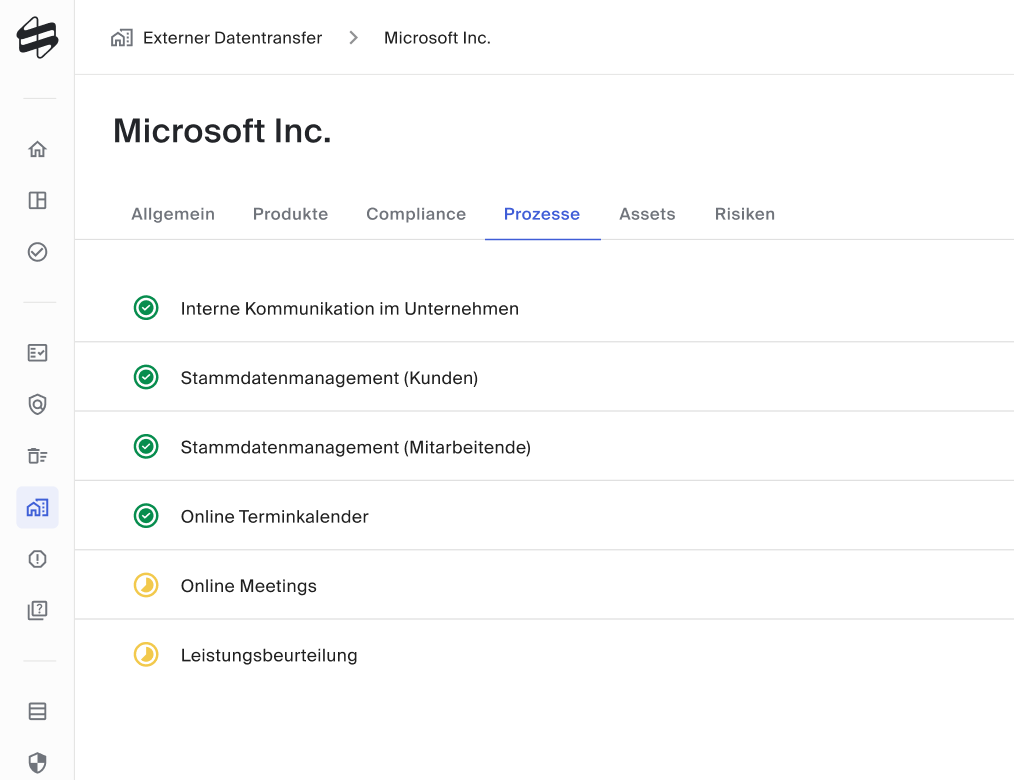1014x780 pixels.
Task: Open the Home icon in sidebar
Action: tap(38, 149)
